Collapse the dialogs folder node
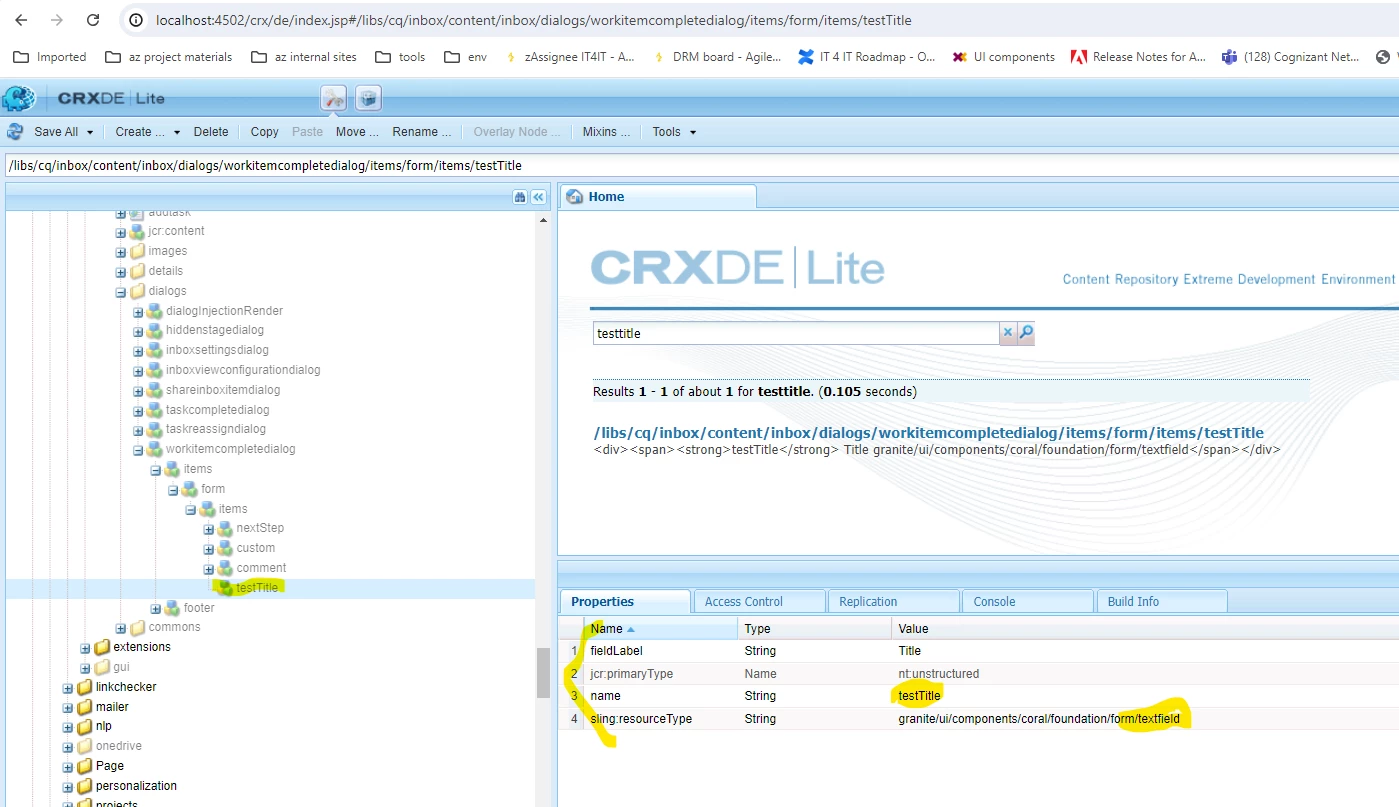 [x=121, y=292]
